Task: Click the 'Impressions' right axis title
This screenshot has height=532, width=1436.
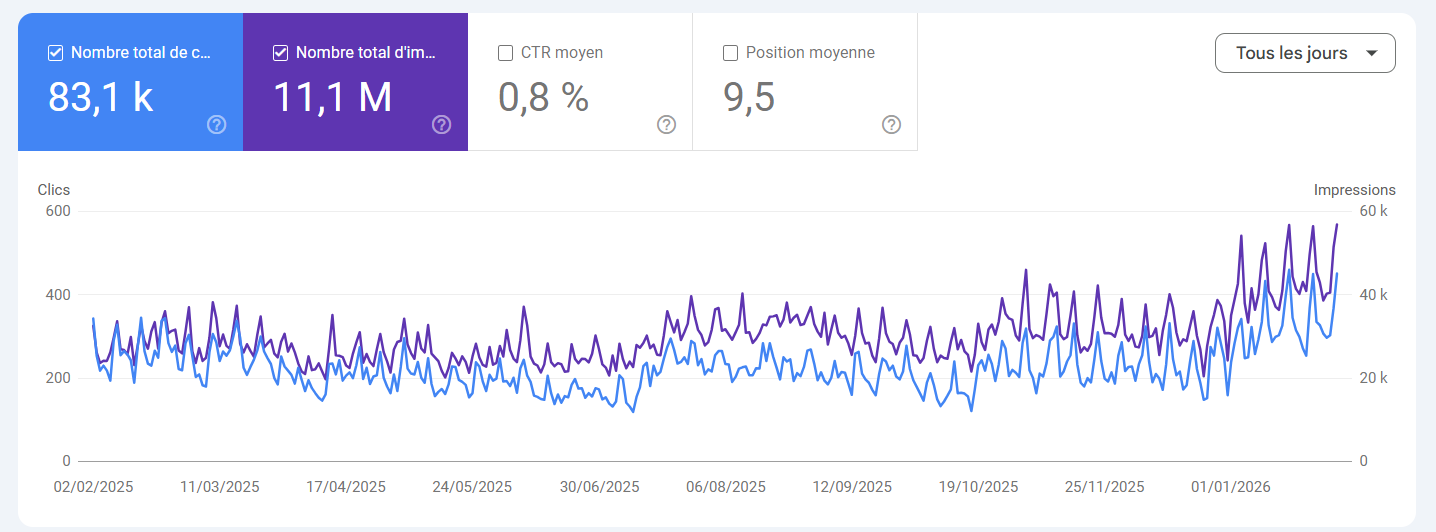Action: coord(1354,190)
